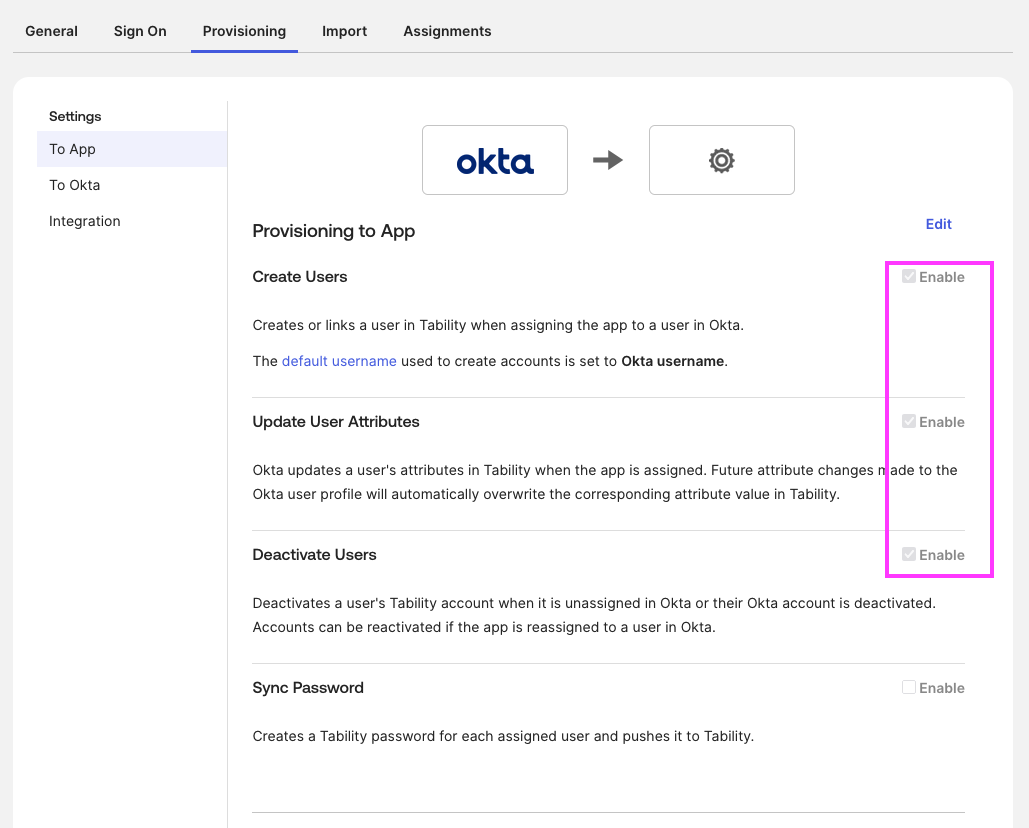The height and width of the screenshot is (828, 1029).
Task: Select To App in Settings sidebar
Action: point(73,149)
